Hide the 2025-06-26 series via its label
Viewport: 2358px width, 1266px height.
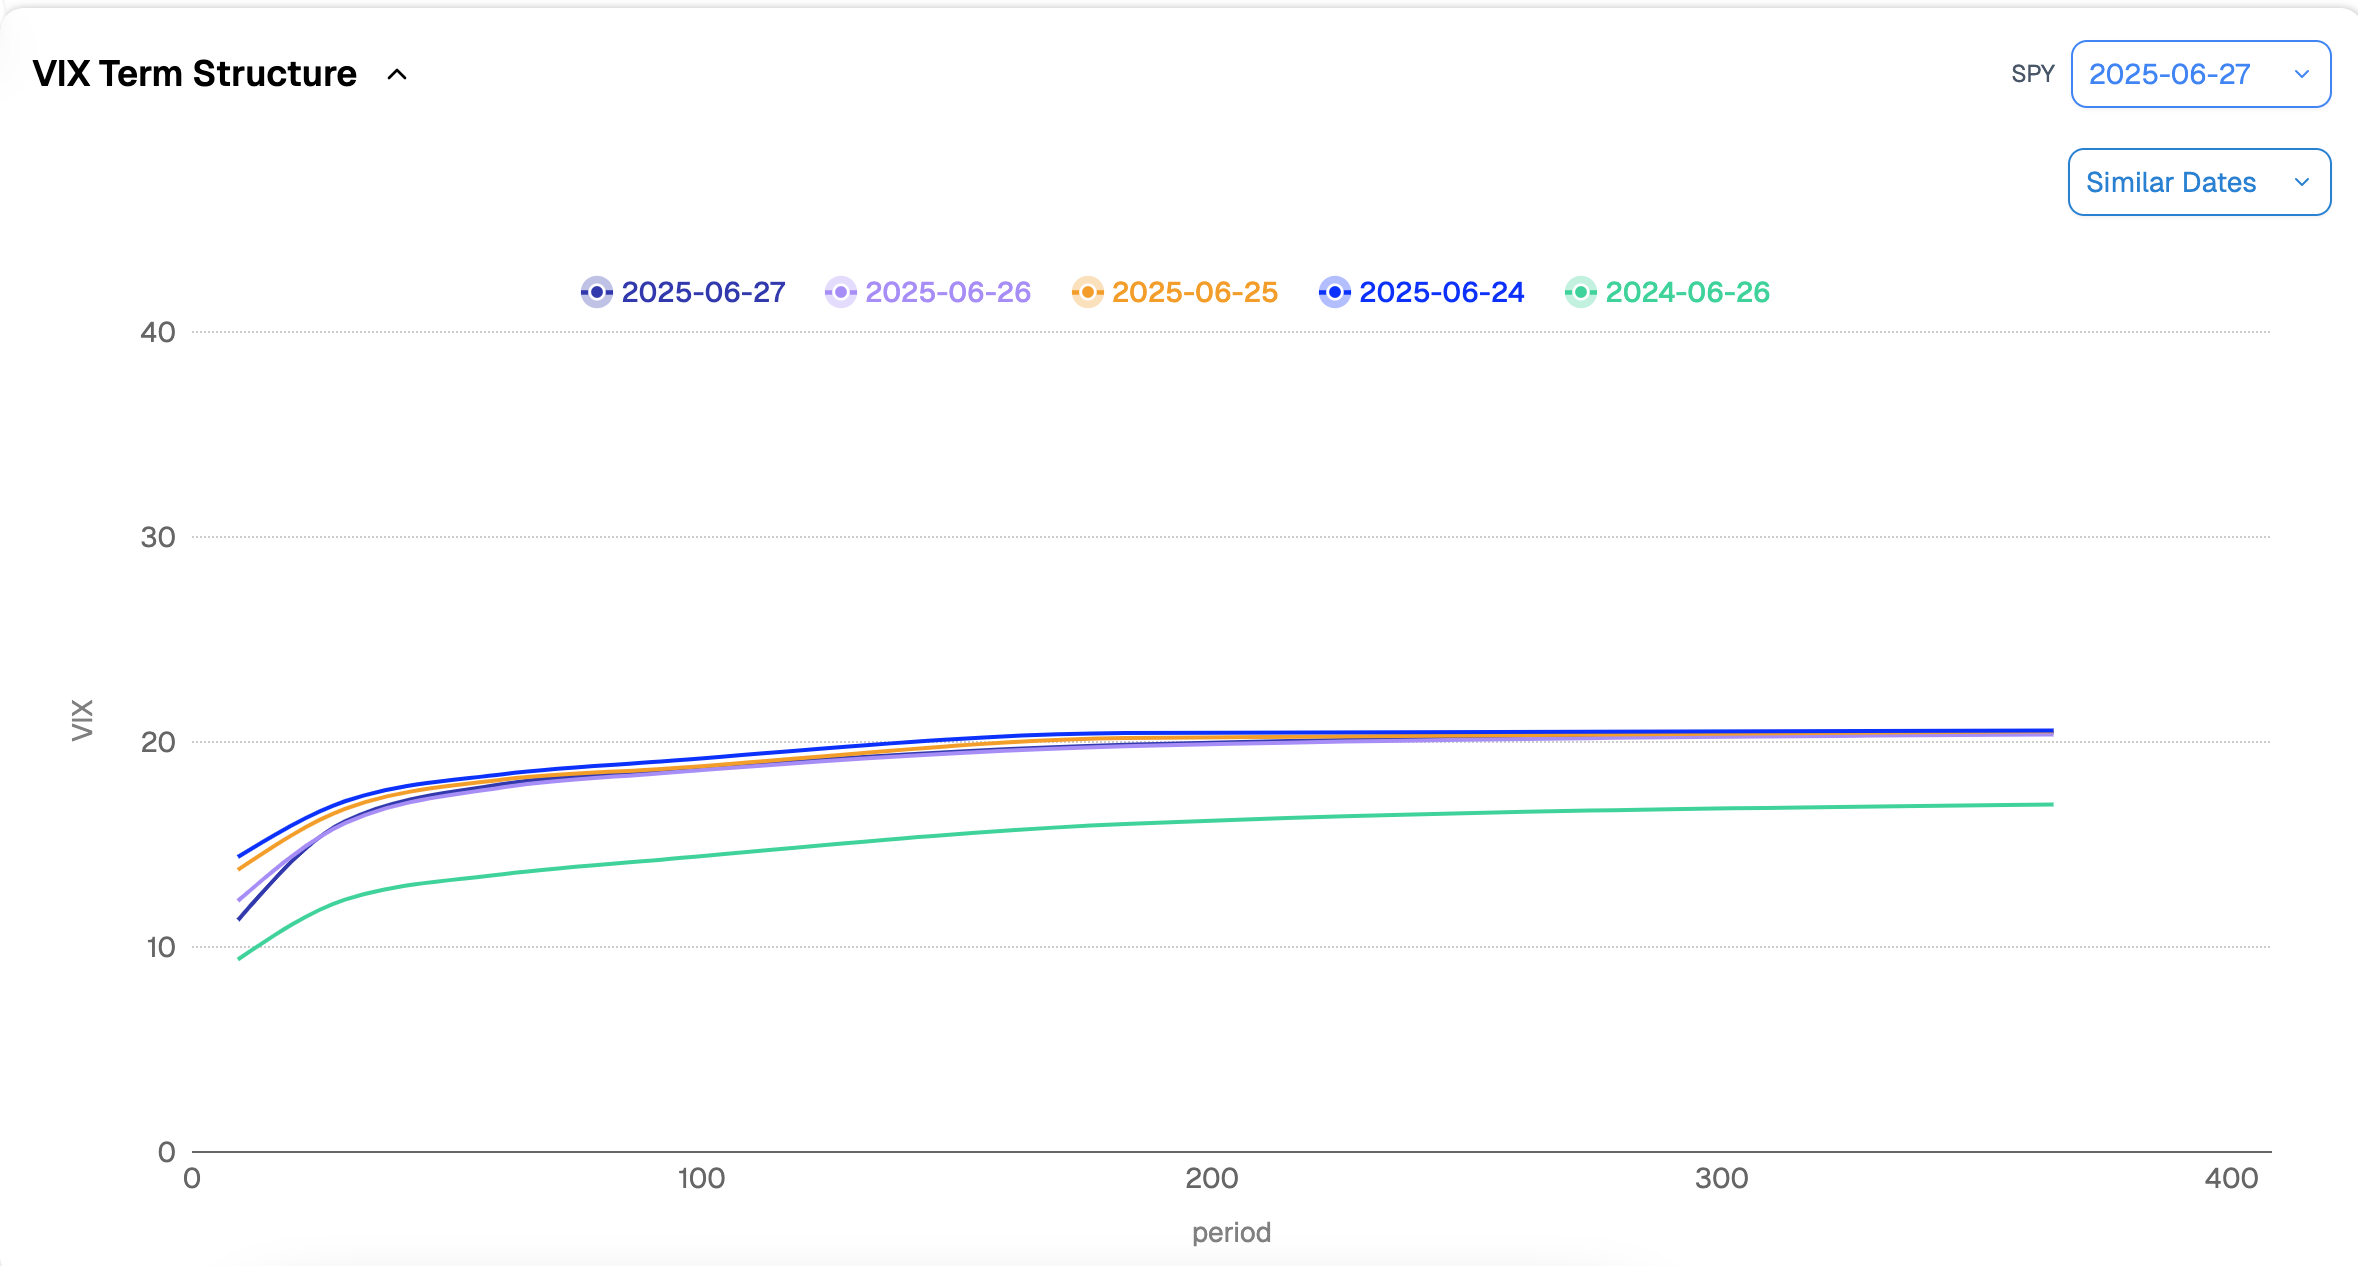pos(947,292)
